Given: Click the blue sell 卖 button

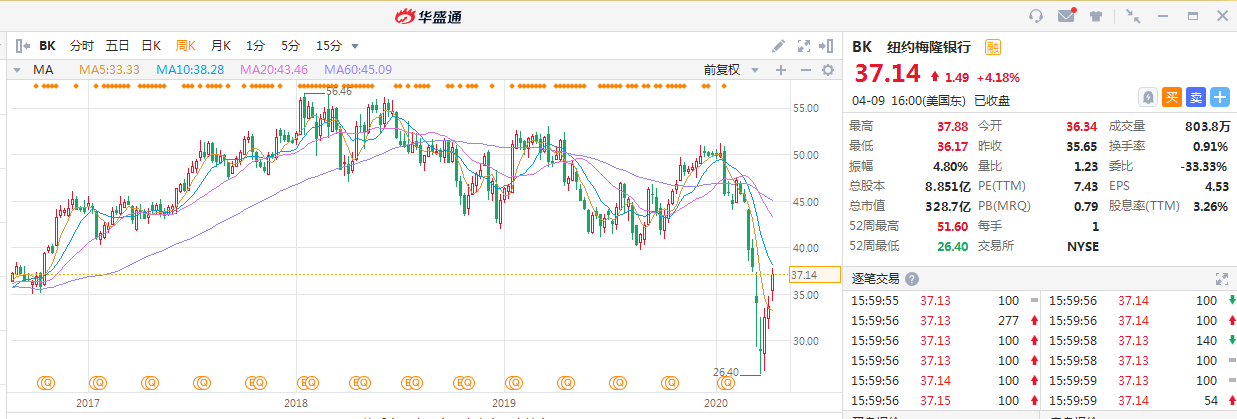Looking at the screenshot, I should coord(1196,97).
